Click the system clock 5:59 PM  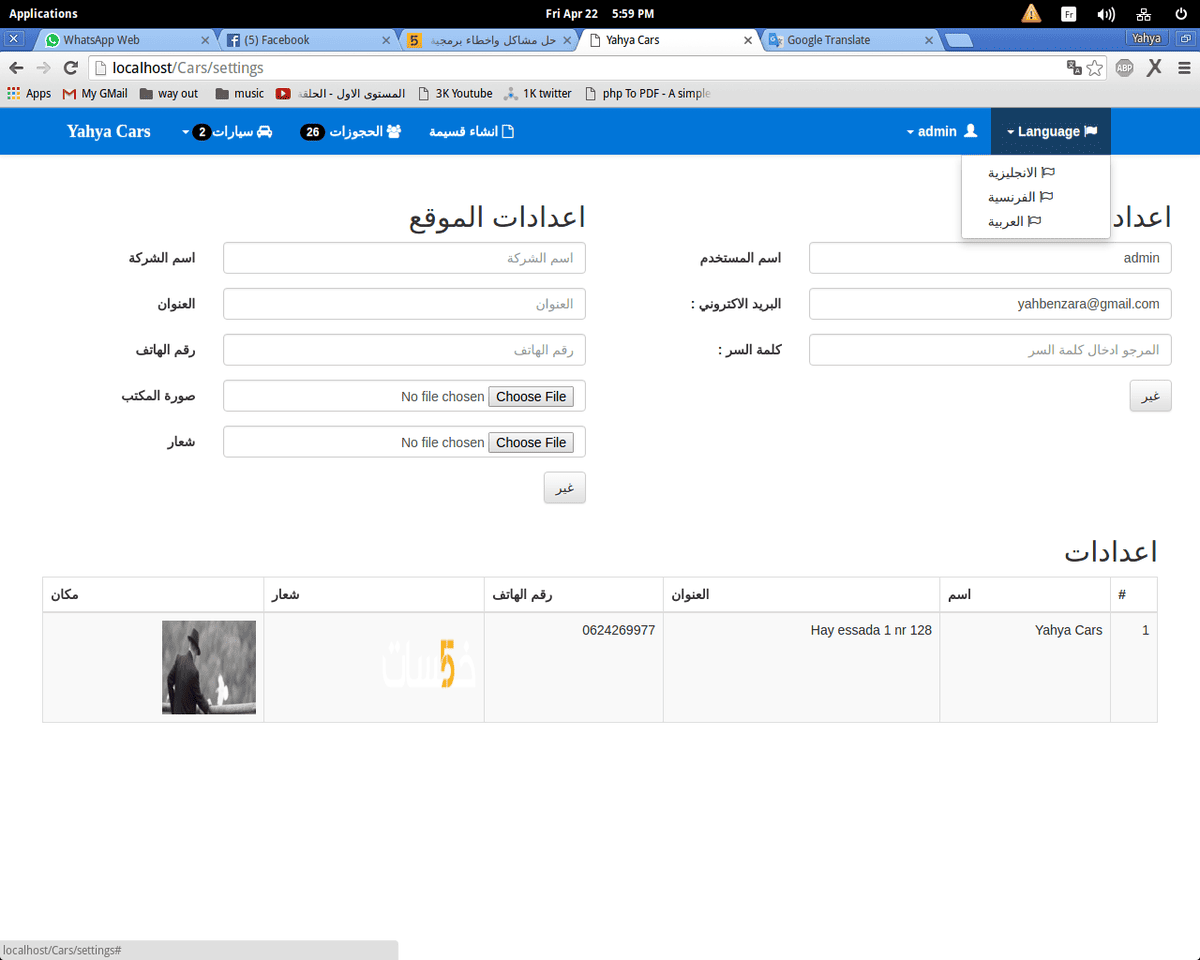pyautogui.click(x=632, y=13)
